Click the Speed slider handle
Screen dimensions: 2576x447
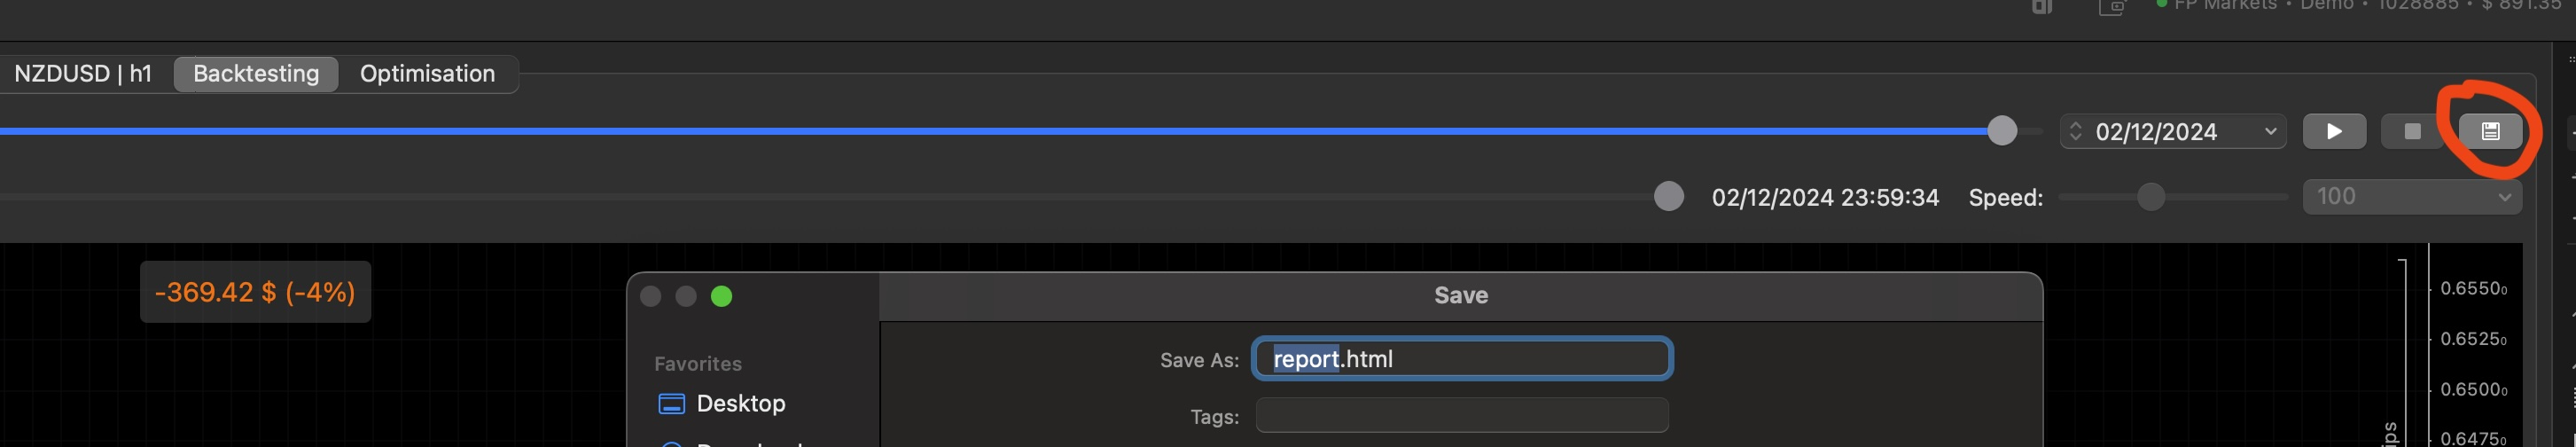pyautogui.click(x=2150, y=197)
